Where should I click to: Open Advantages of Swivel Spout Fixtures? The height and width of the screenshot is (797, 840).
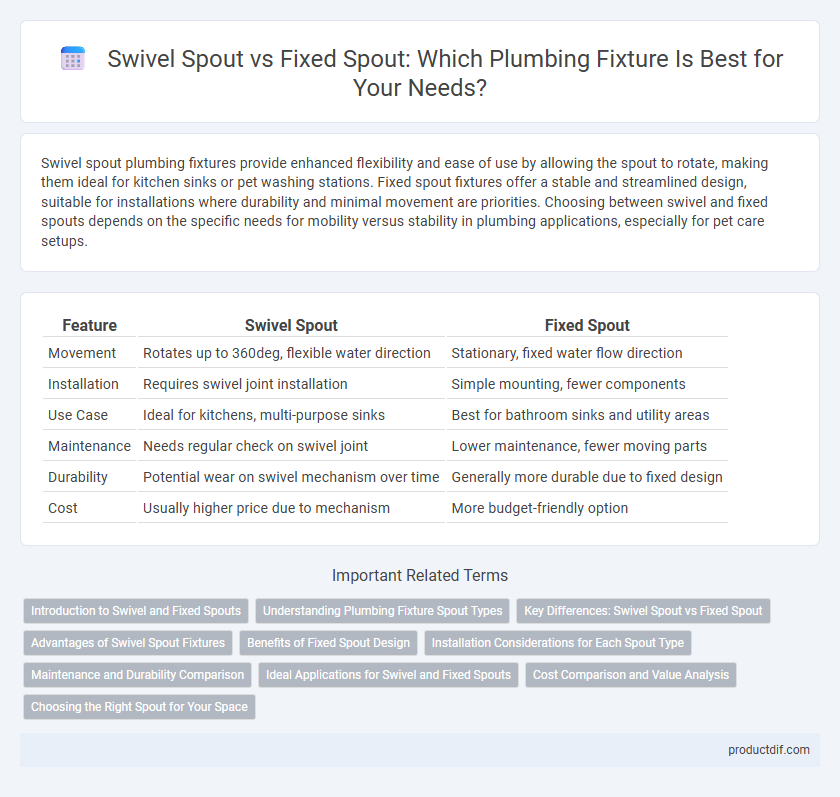click(x=128, y=643)
